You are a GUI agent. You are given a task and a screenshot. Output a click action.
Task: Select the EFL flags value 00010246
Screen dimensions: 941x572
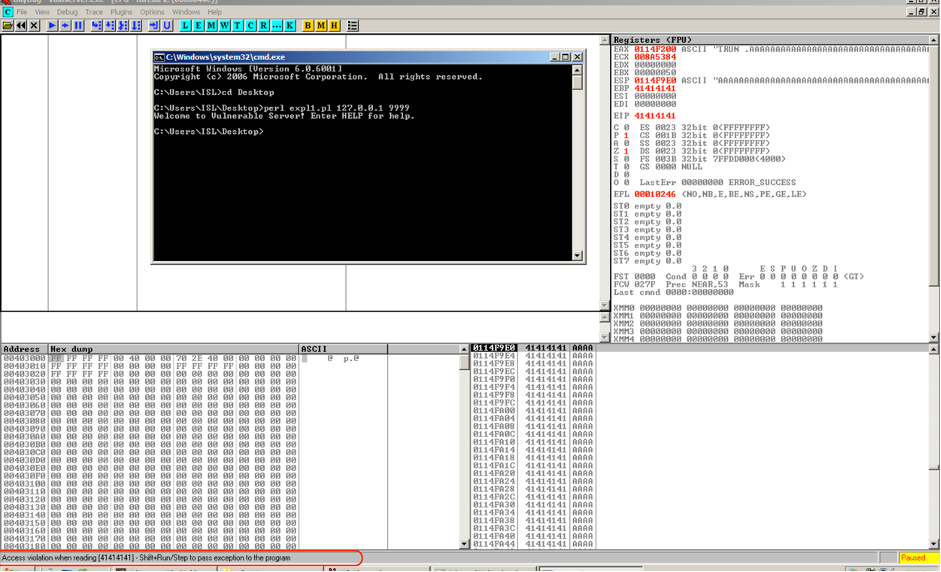coord(655,194)
